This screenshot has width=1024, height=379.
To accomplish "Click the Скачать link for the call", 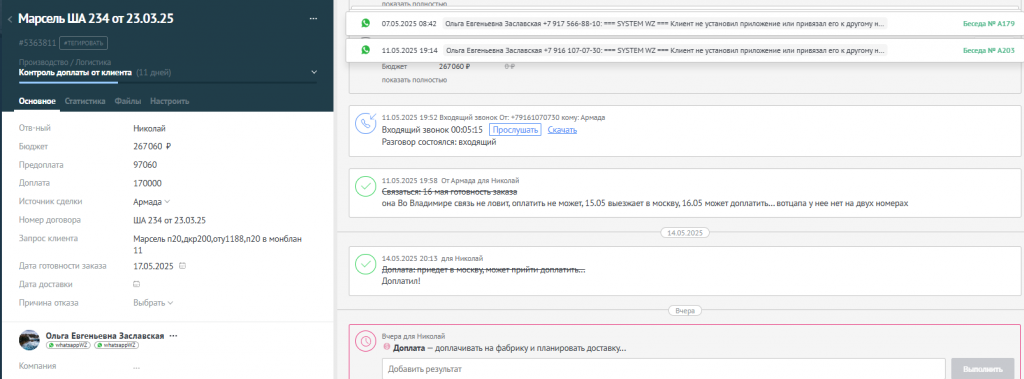I will [x=562, y=130].
